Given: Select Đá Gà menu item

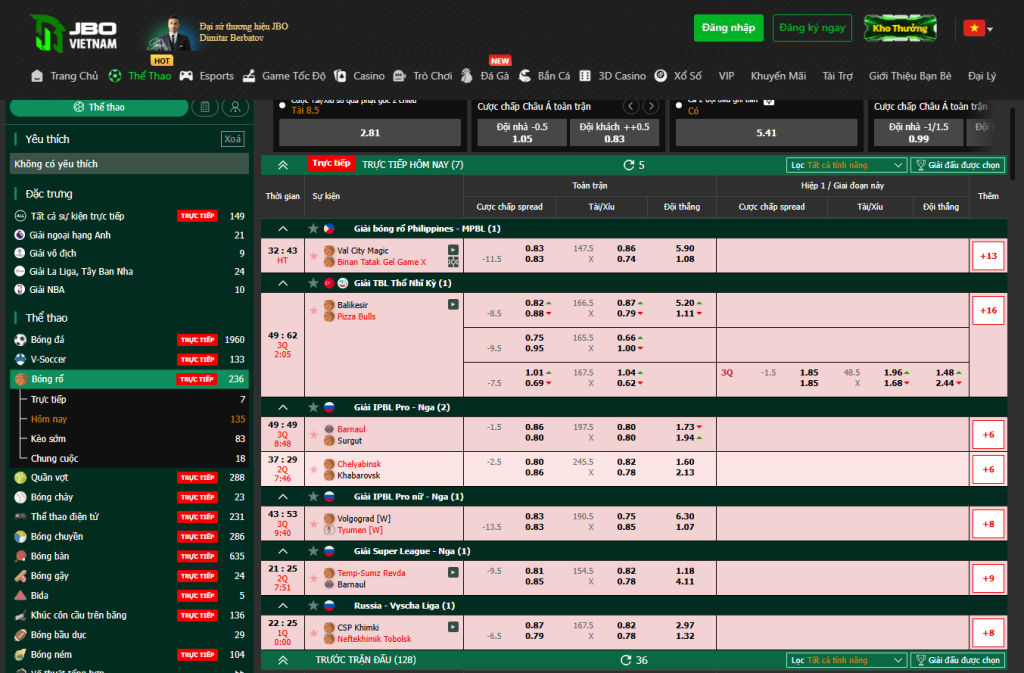Looking at the screenshot, I should coord(485,76).
